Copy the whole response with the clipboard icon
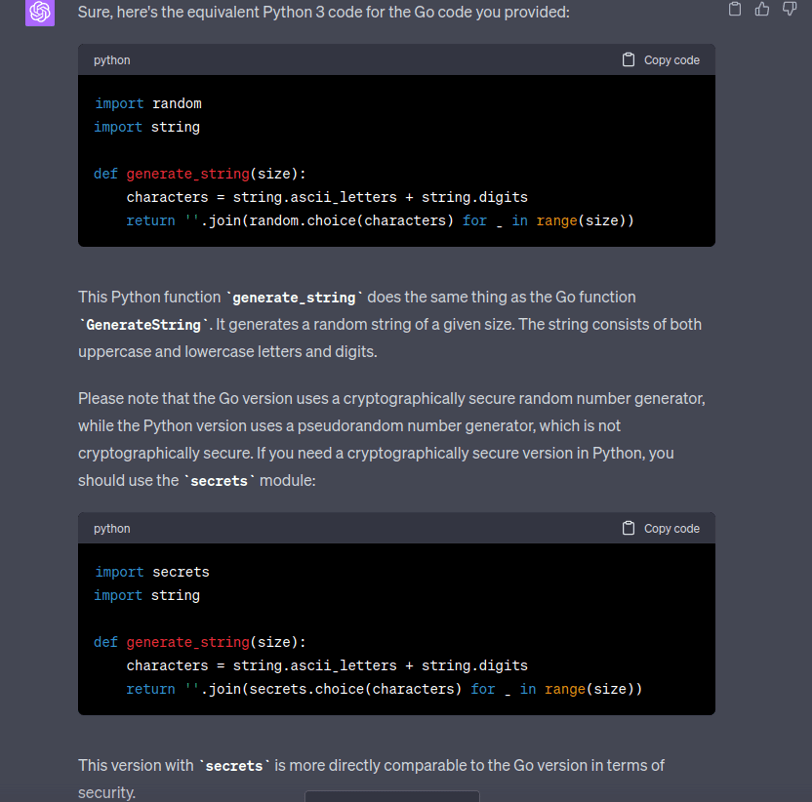 click(735, 10)
